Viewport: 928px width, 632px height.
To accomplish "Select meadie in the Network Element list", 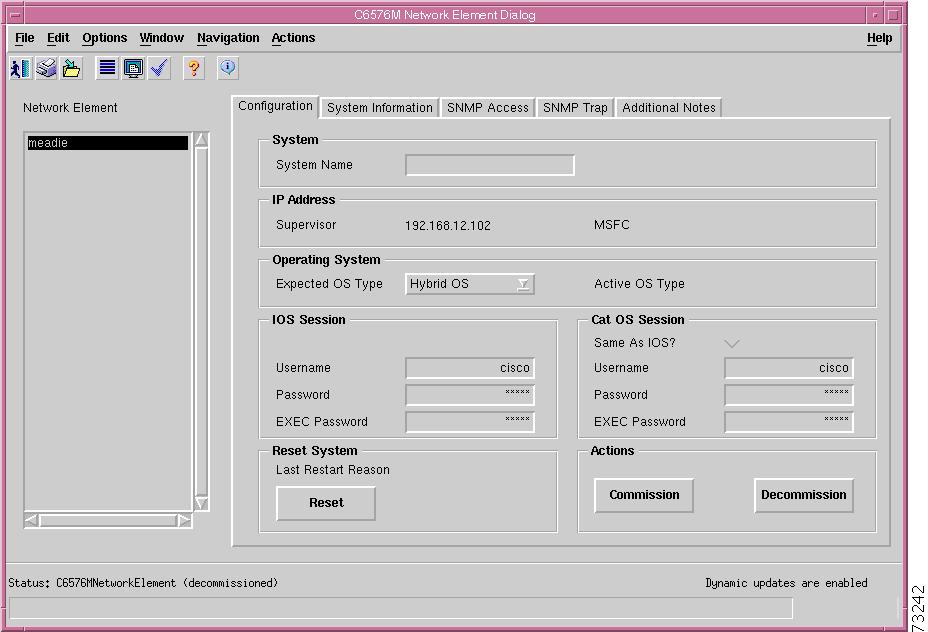I will tap(108, 143).
